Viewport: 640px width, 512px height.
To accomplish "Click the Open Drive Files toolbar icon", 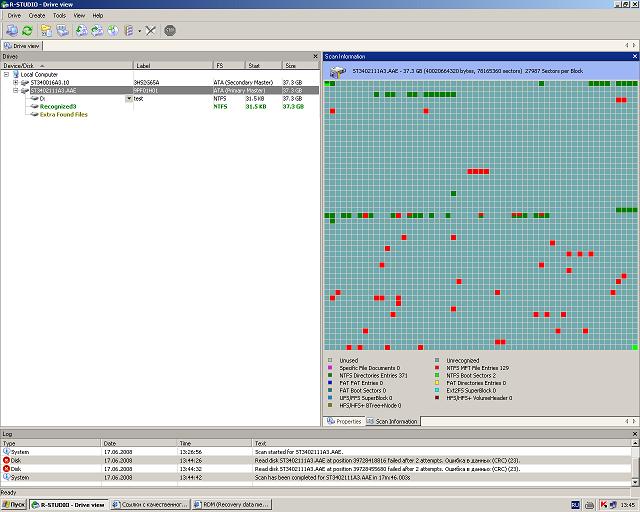I will [x=46, y=30].
